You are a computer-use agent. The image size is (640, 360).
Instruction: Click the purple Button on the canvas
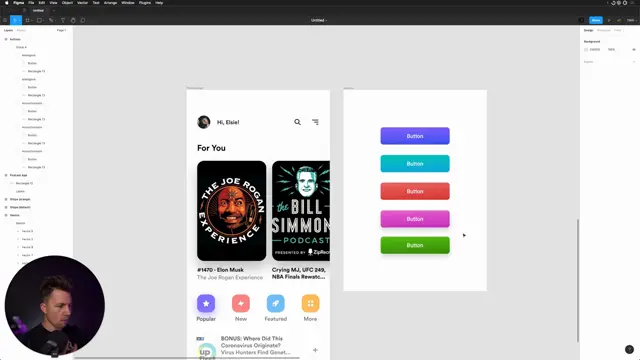click(x=415, y=136)
